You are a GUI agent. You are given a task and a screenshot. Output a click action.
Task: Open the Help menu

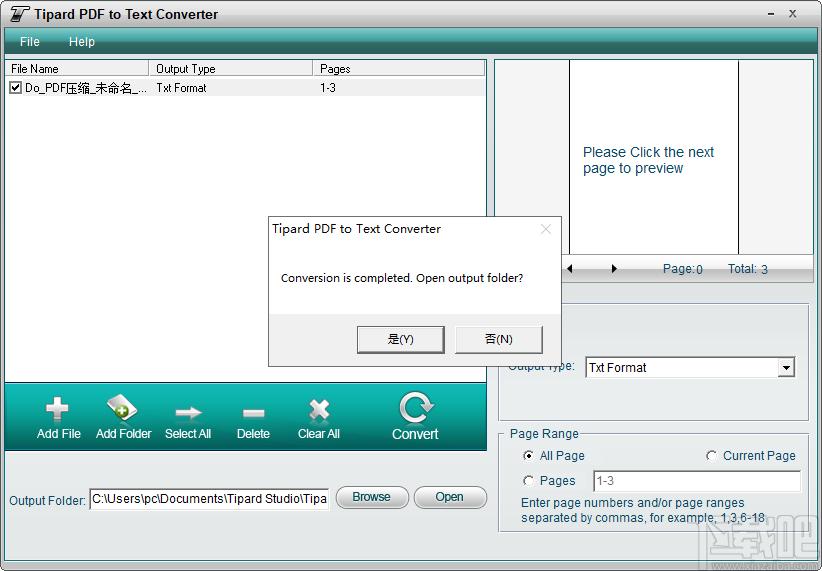[82, 41]
